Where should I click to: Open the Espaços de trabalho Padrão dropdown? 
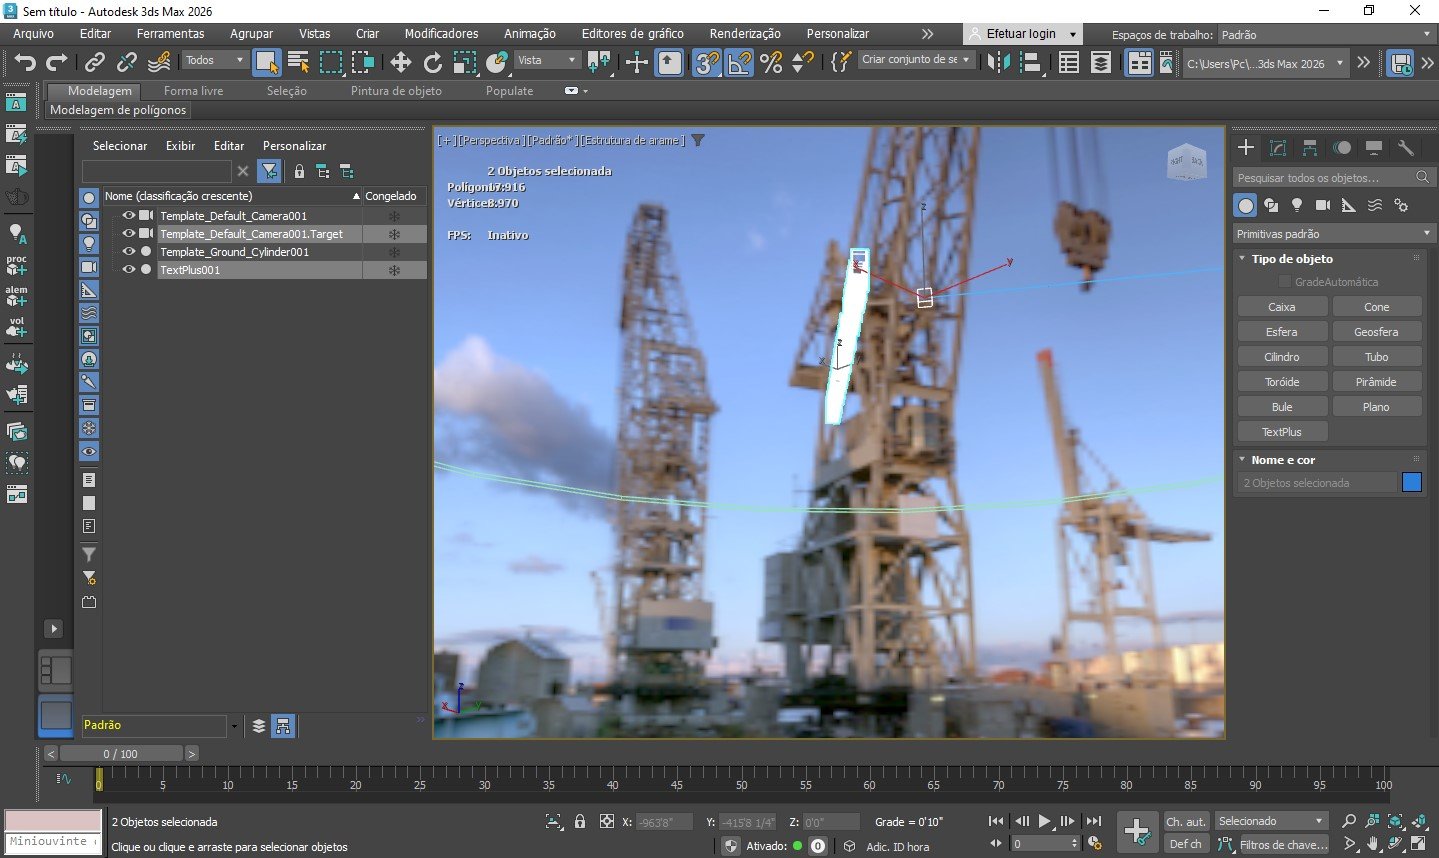[1326, 35]
